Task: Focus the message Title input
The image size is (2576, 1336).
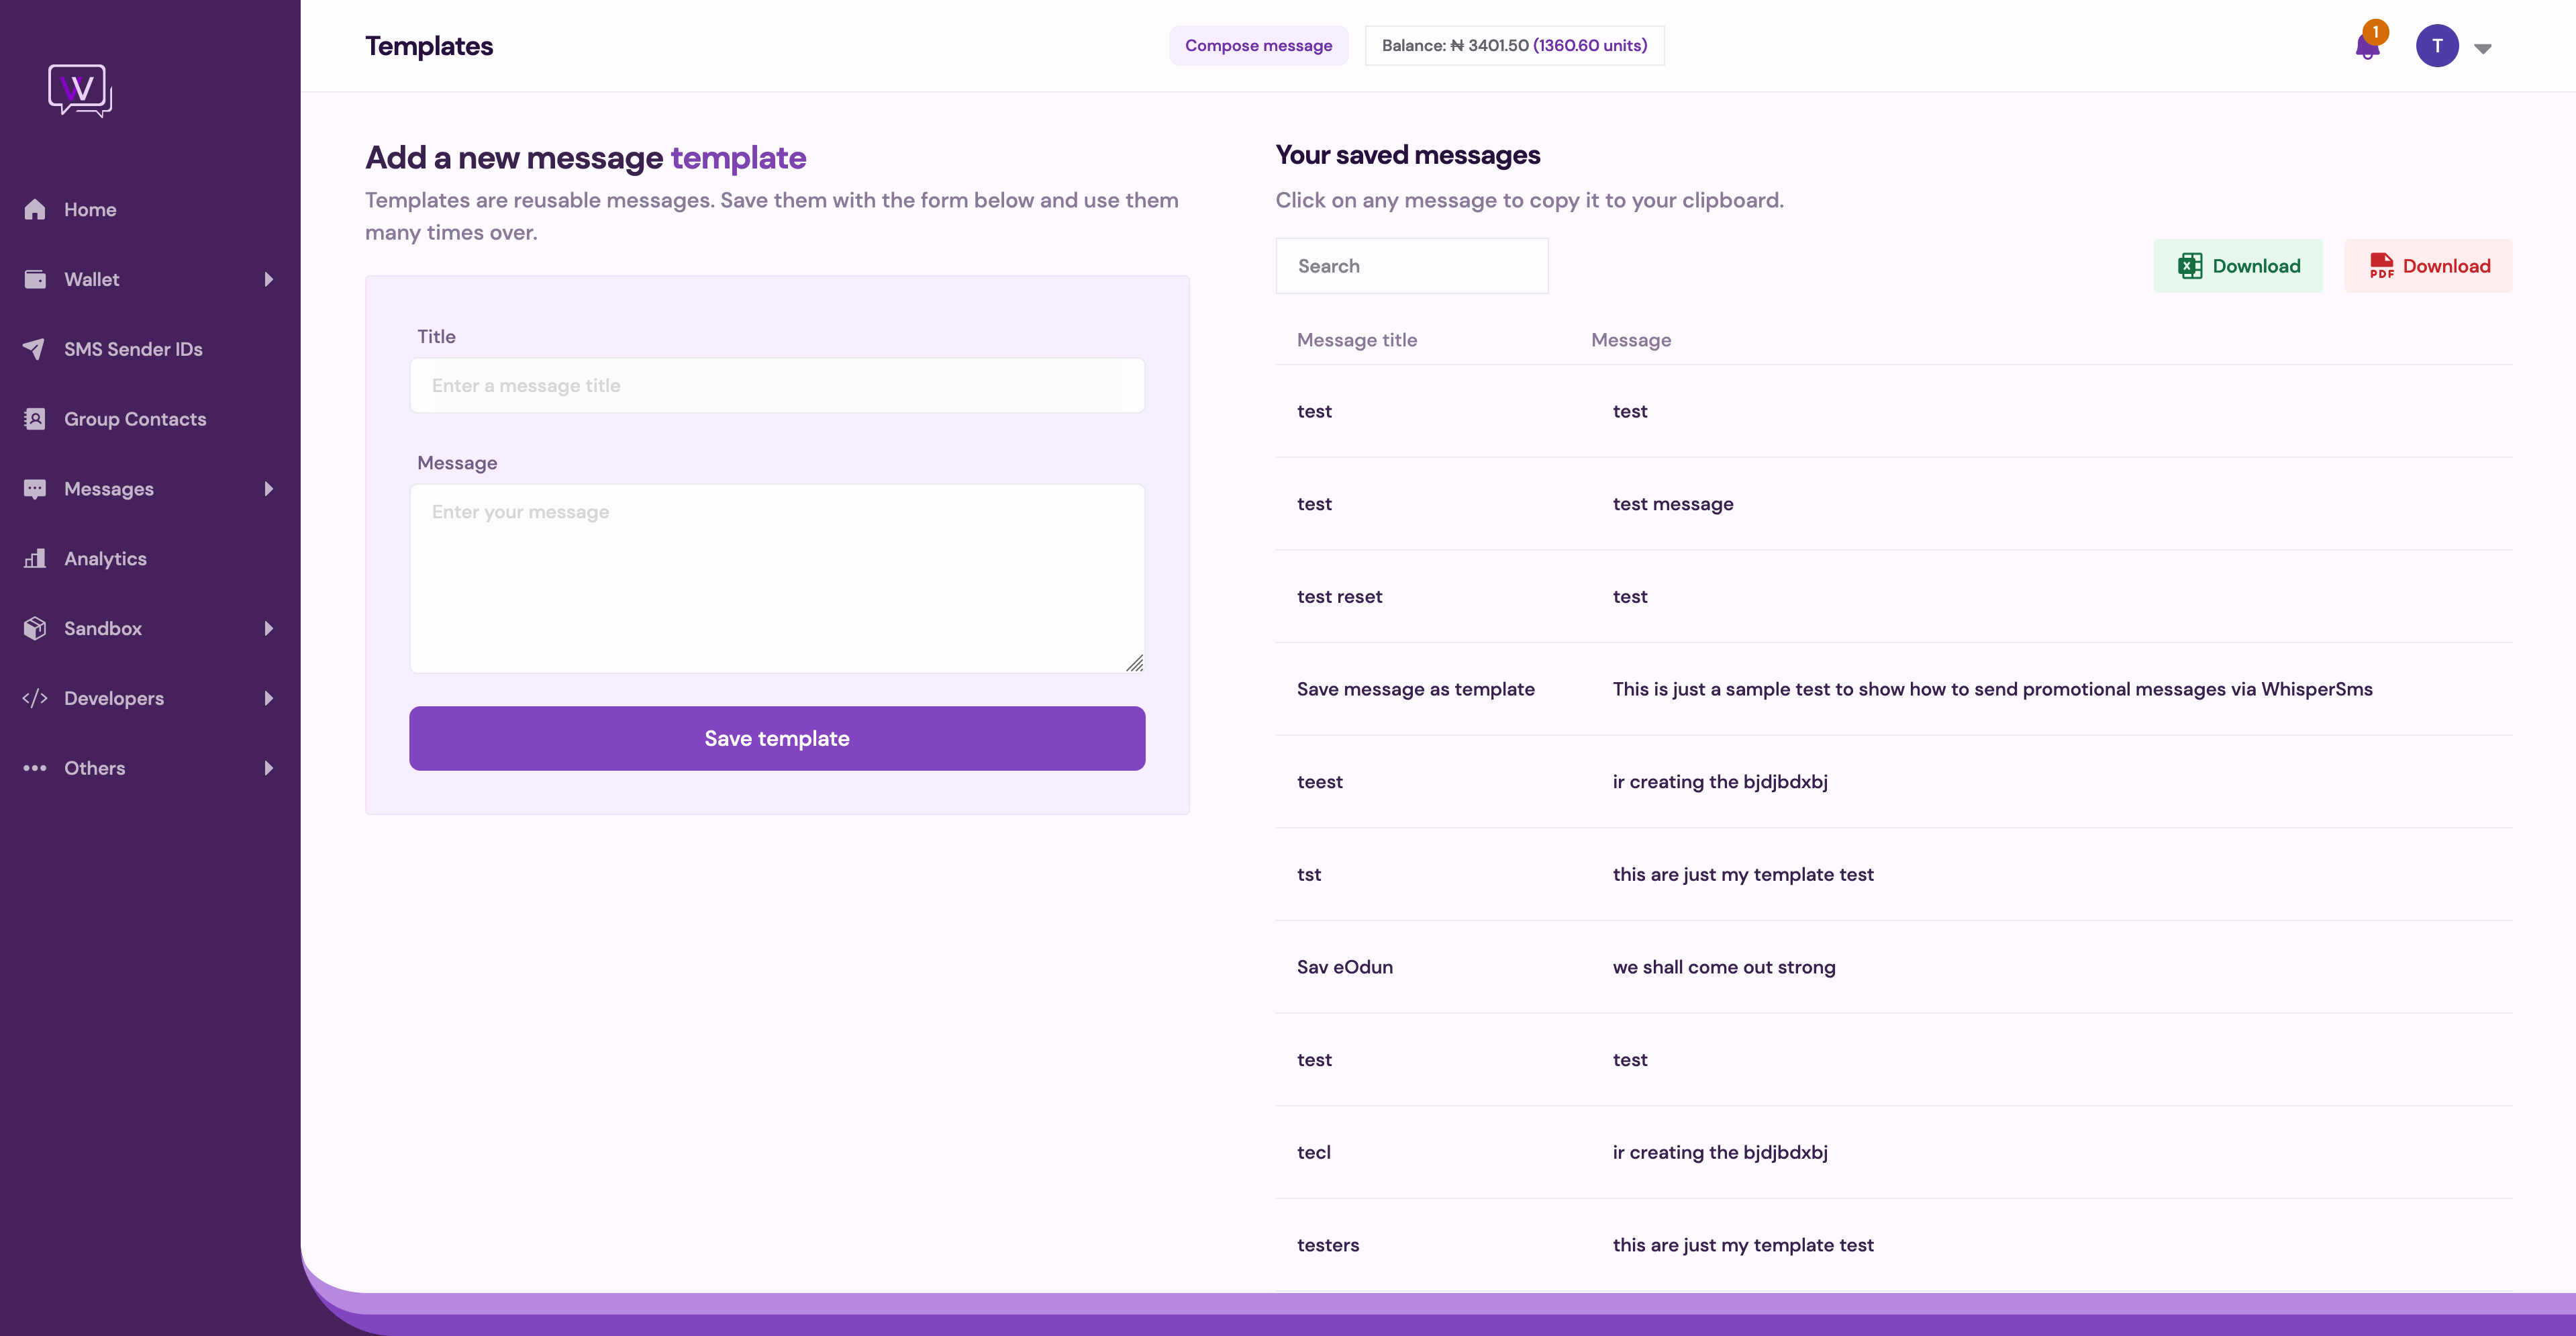Action: click(777, 385)
